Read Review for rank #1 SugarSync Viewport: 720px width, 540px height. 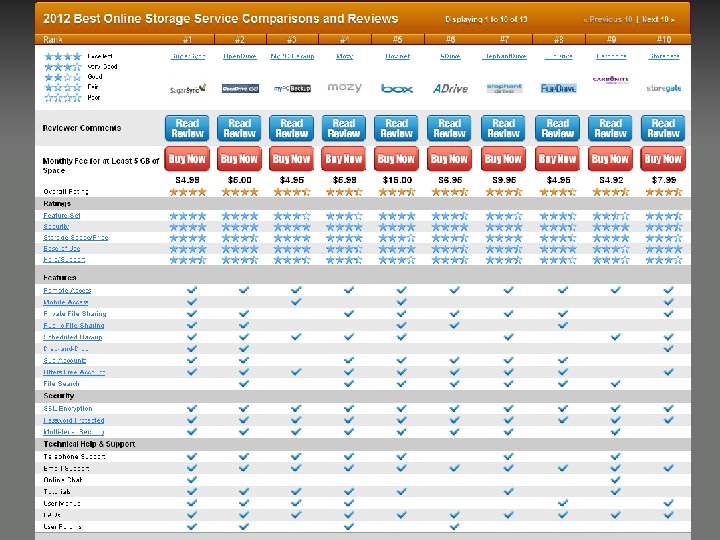point(187,128)
